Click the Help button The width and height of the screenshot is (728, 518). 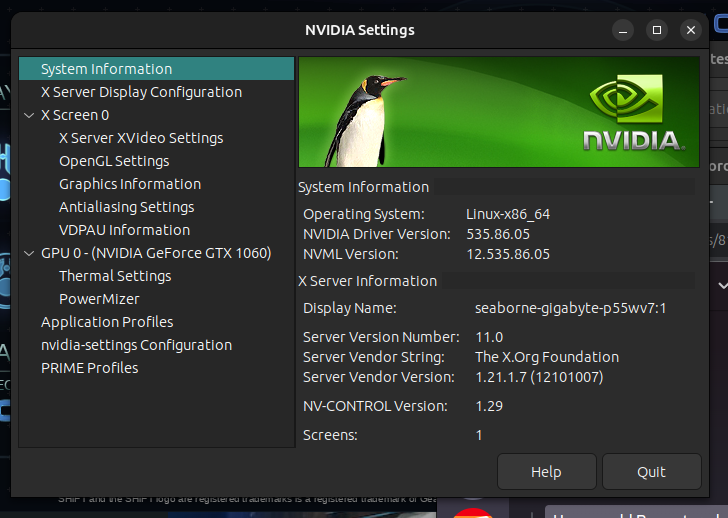[x=546, y=472]
